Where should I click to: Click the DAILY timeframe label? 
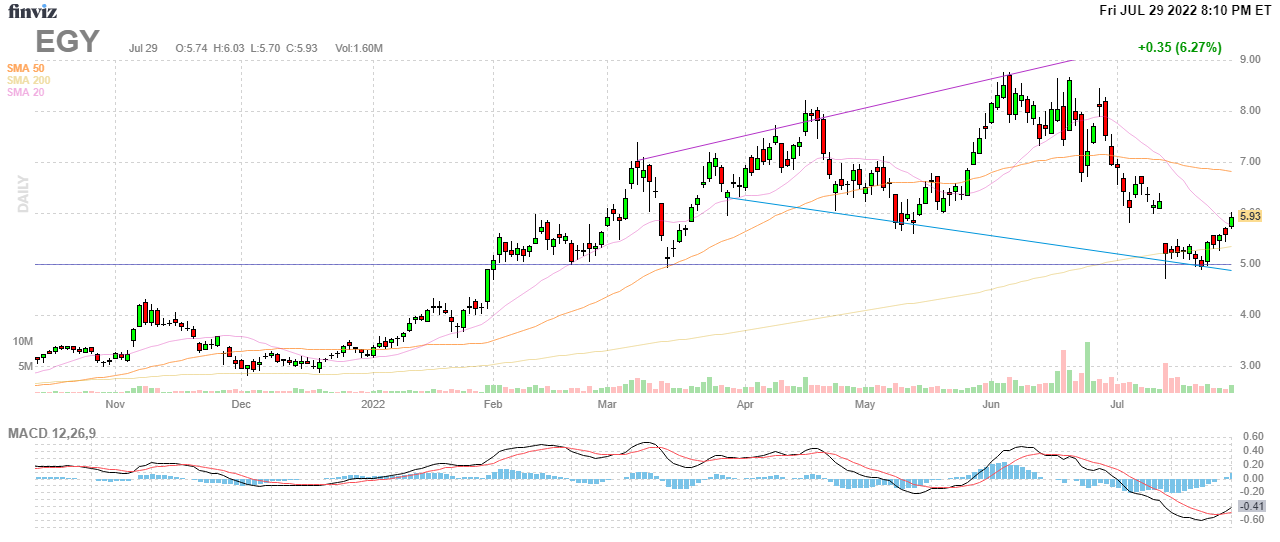click(23, 193)
